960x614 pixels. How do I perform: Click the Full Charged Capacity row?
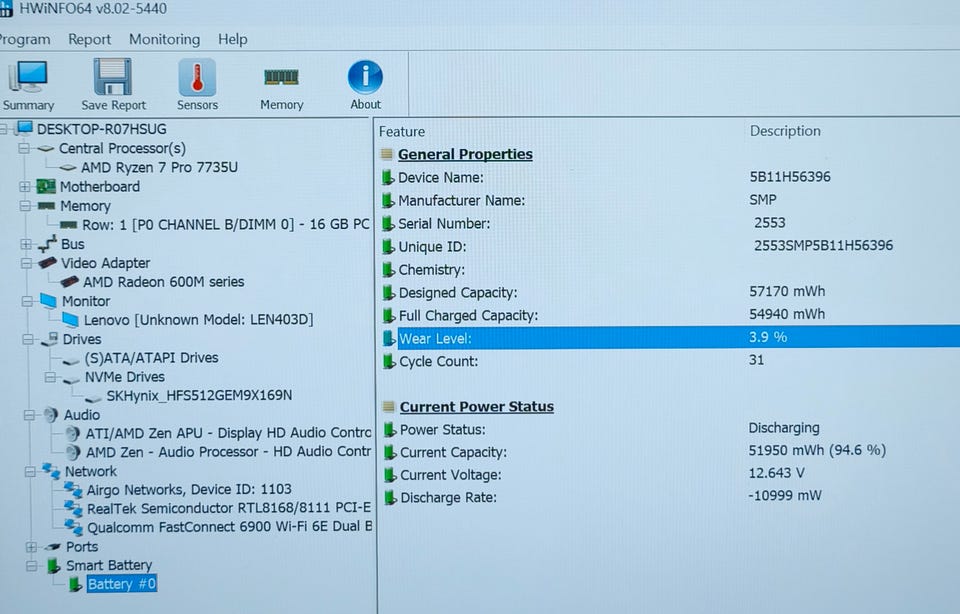(x=670, y=315)
